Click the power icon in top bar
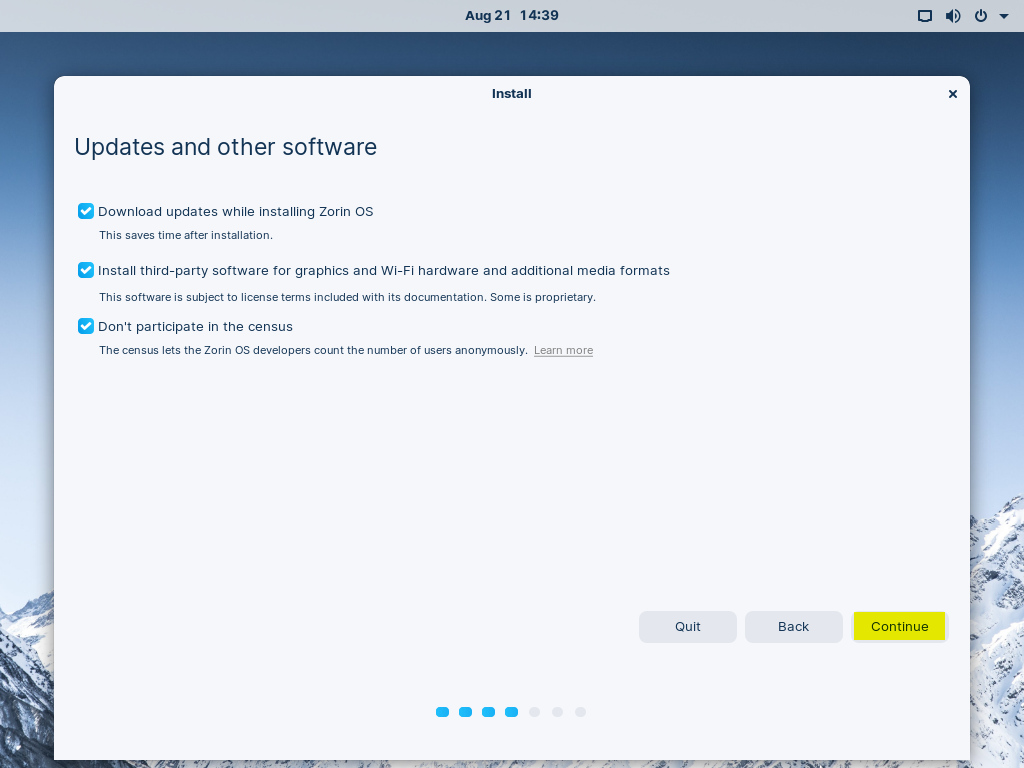 pyautogui.click(x=981, y=16)
